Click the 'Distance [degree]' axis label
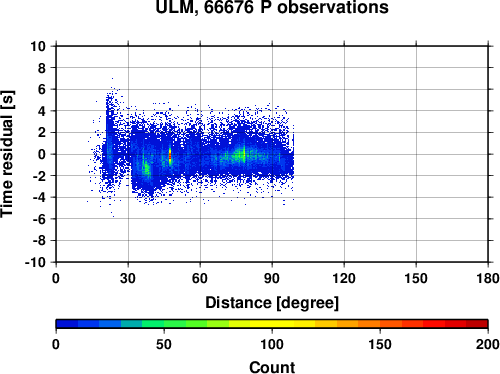500x374 pixels. coord(272,303)
